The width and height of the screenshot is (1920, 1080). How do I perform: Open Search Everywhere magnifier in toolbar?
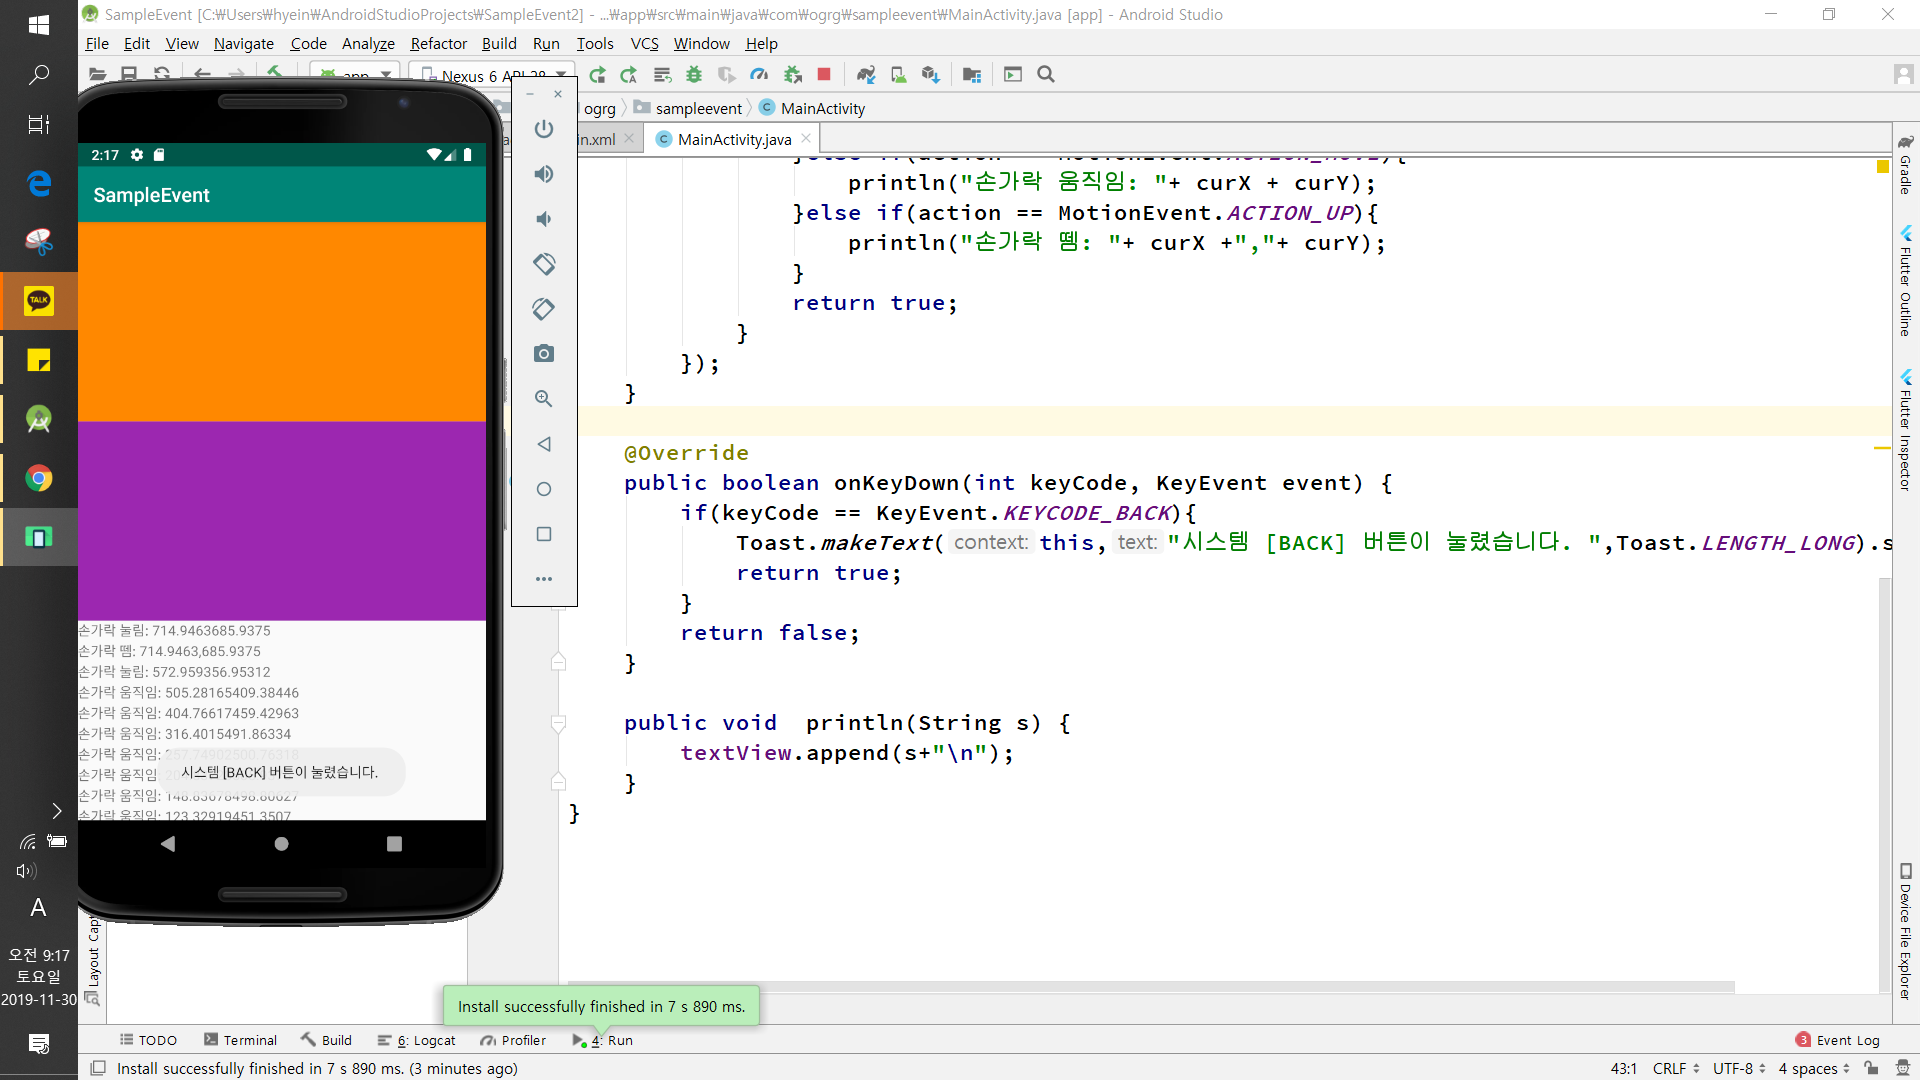click(1046, 75)
